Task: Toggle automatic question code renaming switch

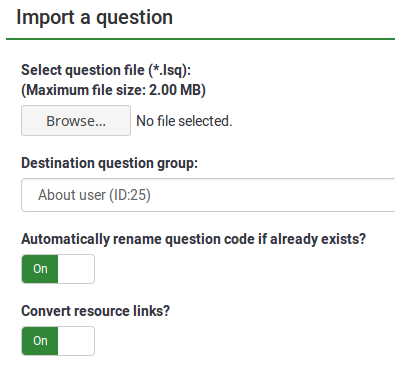Action: pos(58,269)
